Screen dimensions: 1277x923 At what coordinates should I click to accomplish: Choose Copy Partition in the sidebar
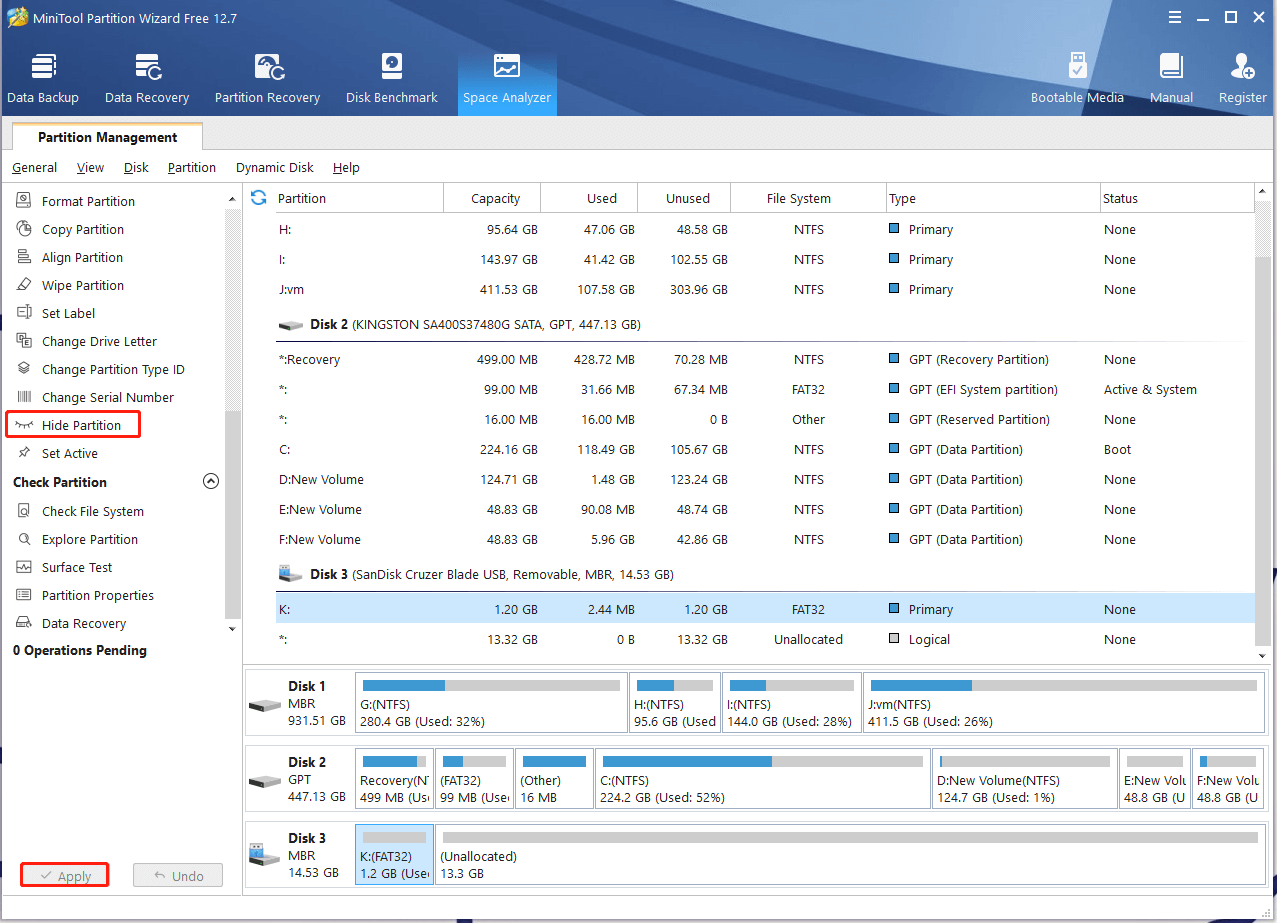coord(83,229)
